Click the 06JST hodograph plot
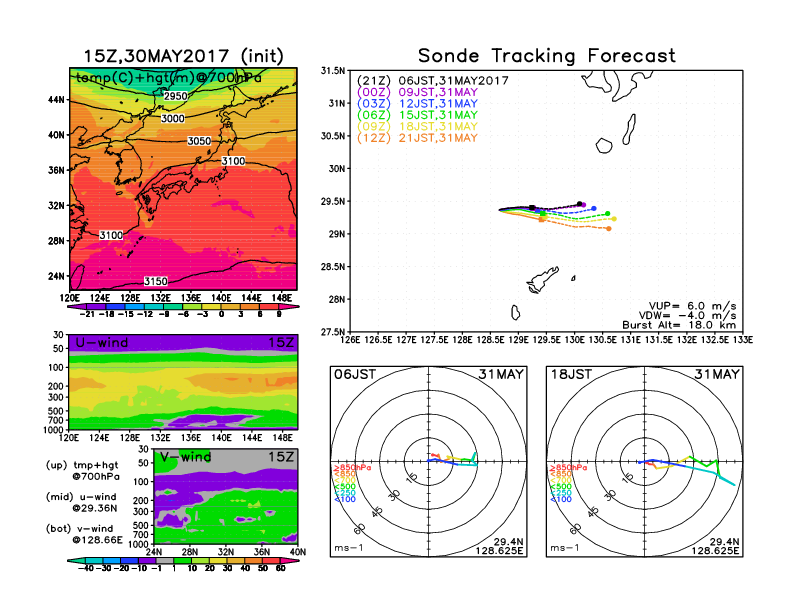The width and height of the screenshot is (792, 612). 429,461
